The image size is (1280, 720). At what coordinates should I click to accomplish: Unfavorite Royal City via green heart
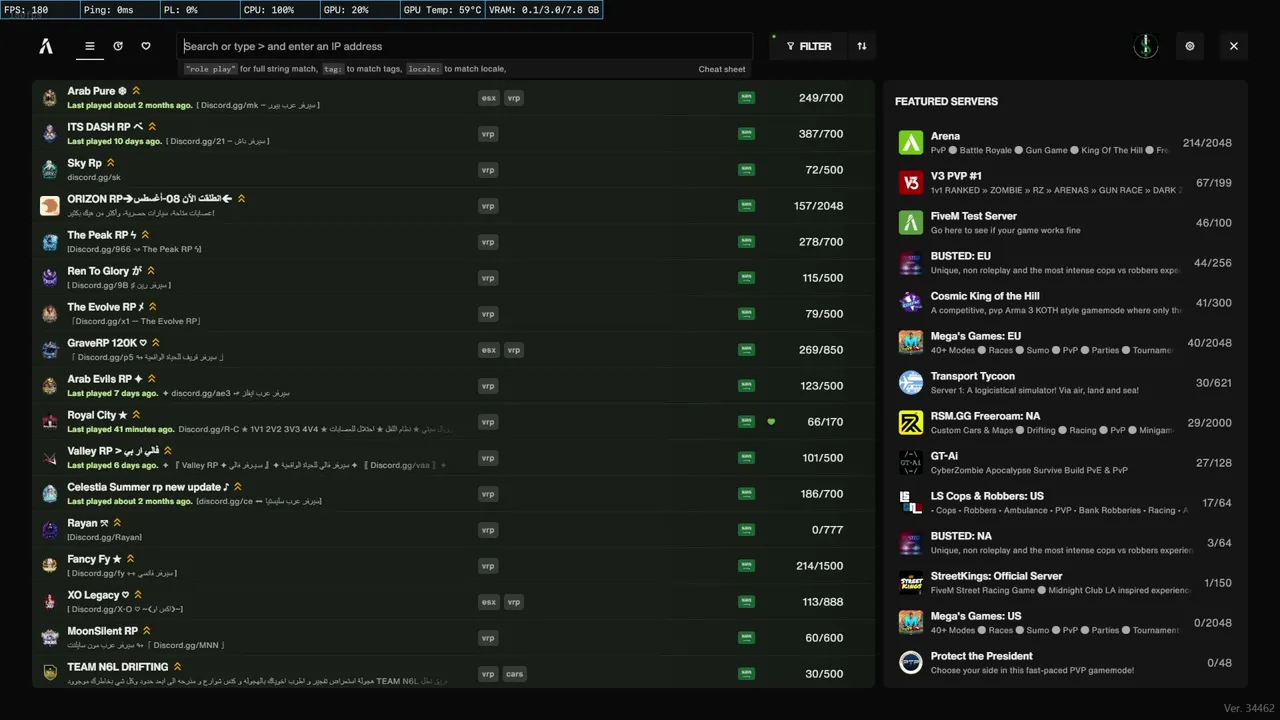click(771, 422)
